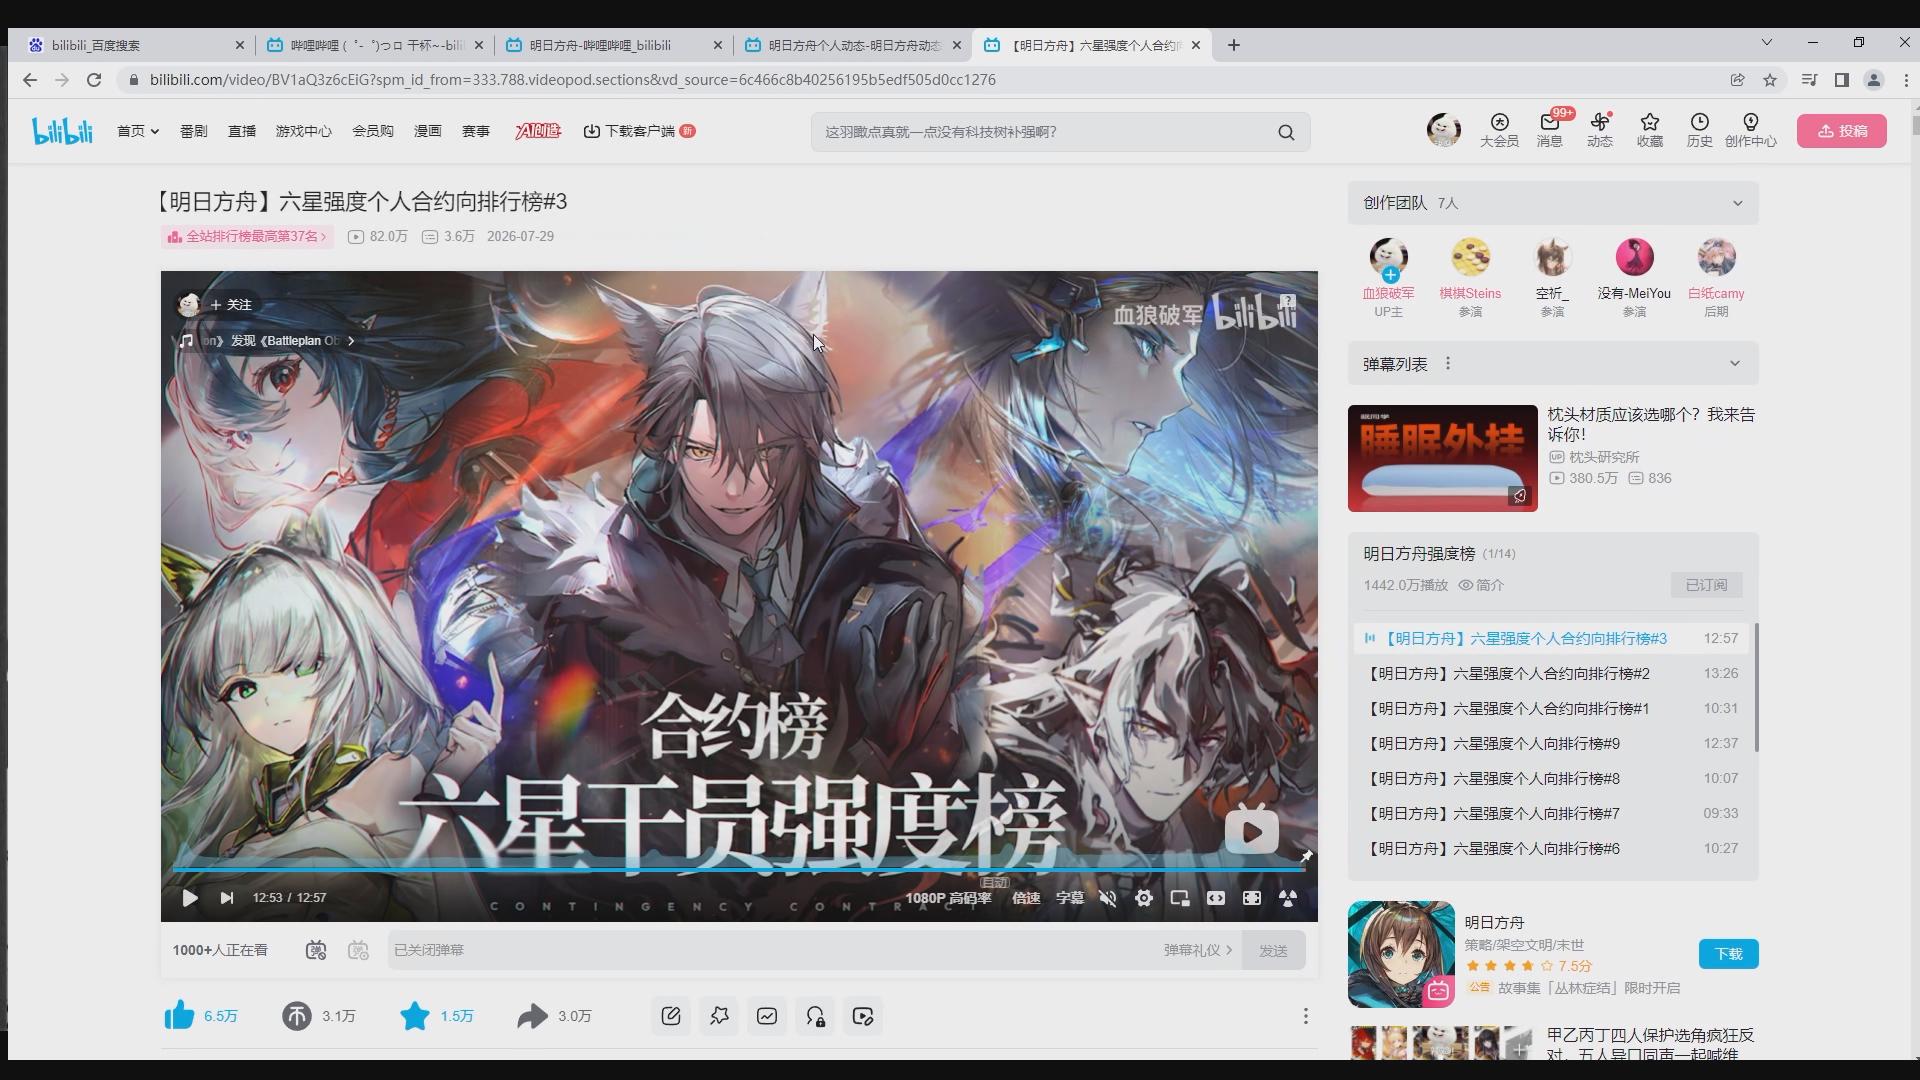Open 弹幕礼仪 etiquette link

pos(1197,950)
